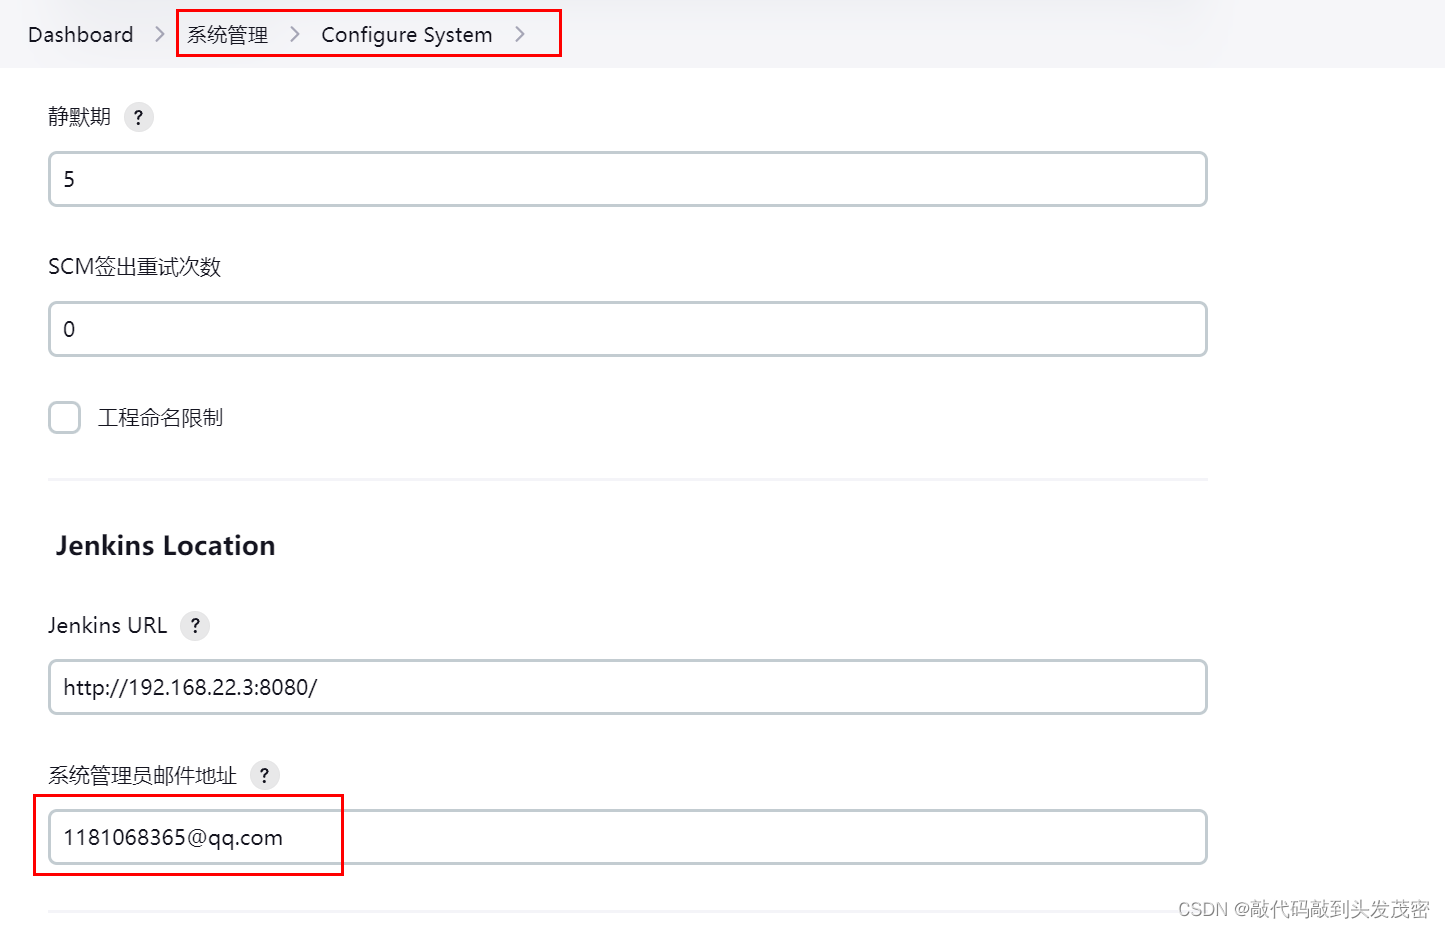Expand chevron after Dashboard breadcrumb

160,35
